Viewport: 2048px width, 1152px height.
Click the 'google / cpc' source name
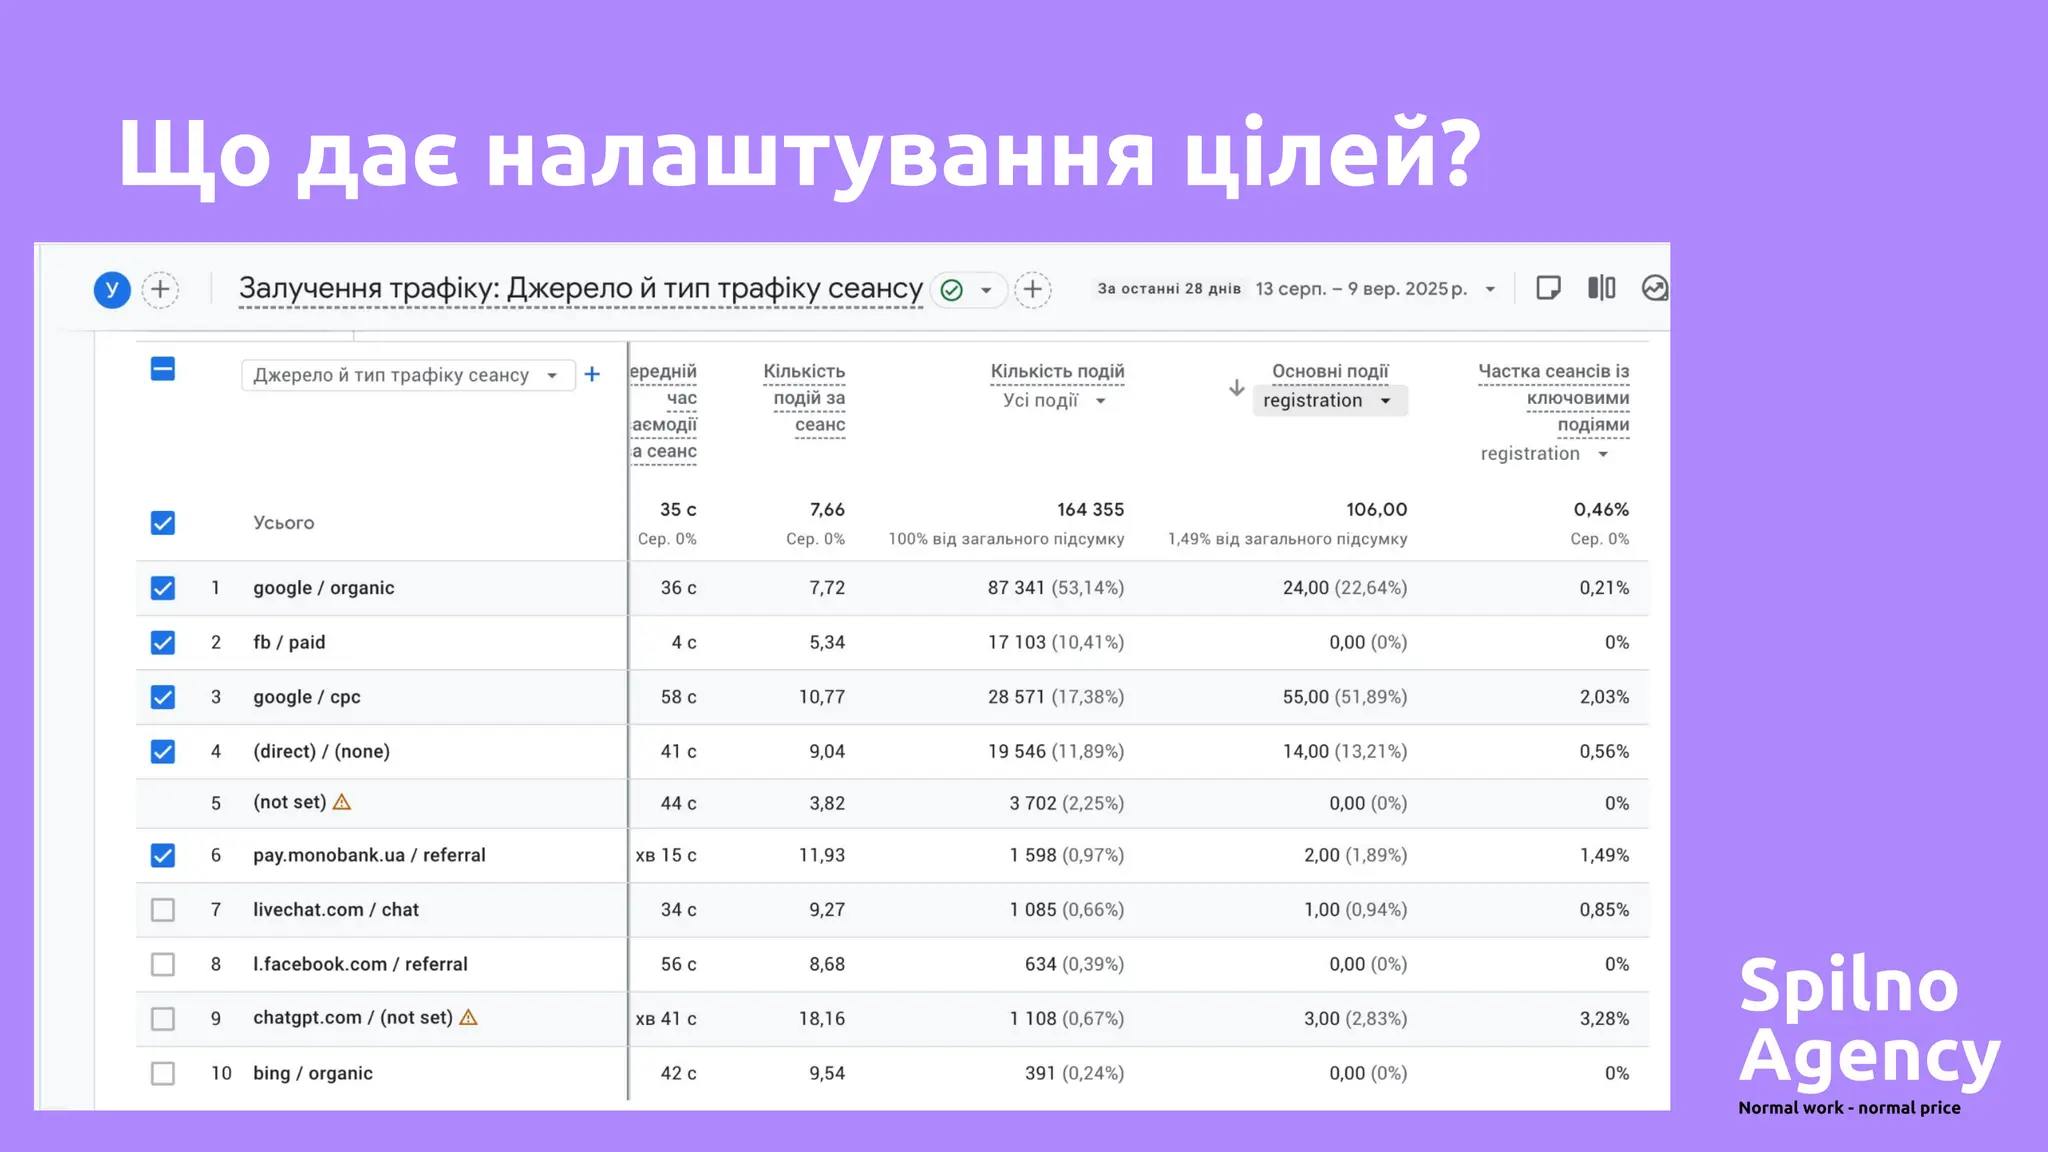pyautogui.click(x=307, y=697)
